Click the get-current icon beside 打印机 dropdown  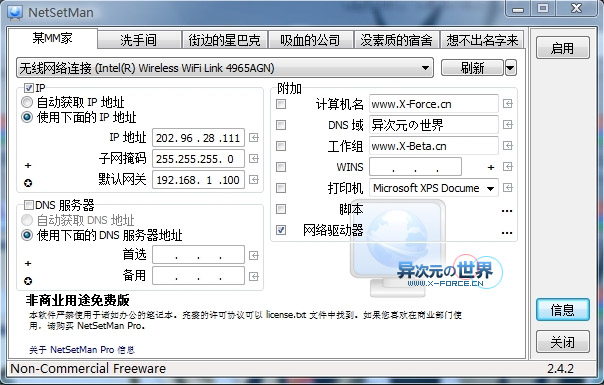[508, 187]
